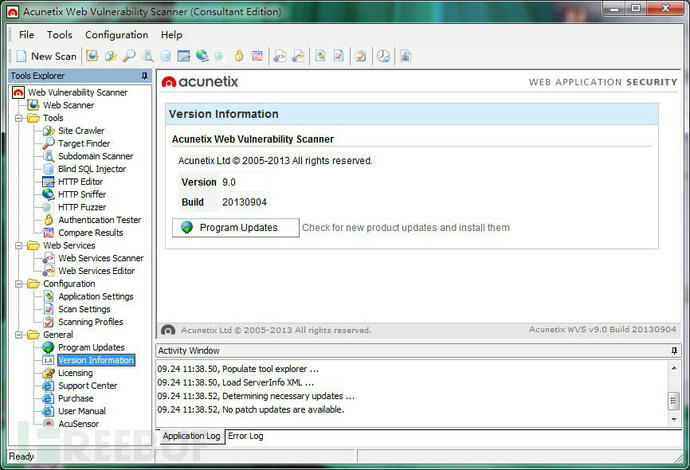Launch HTTP Editor from the toolbar icon

184,56
